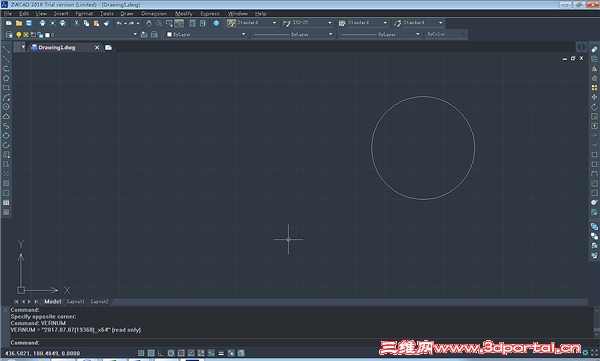Viewport: 600px width, 361px height.
Task: Click the blue Help circle icon
Action: (x=216, y=23)
